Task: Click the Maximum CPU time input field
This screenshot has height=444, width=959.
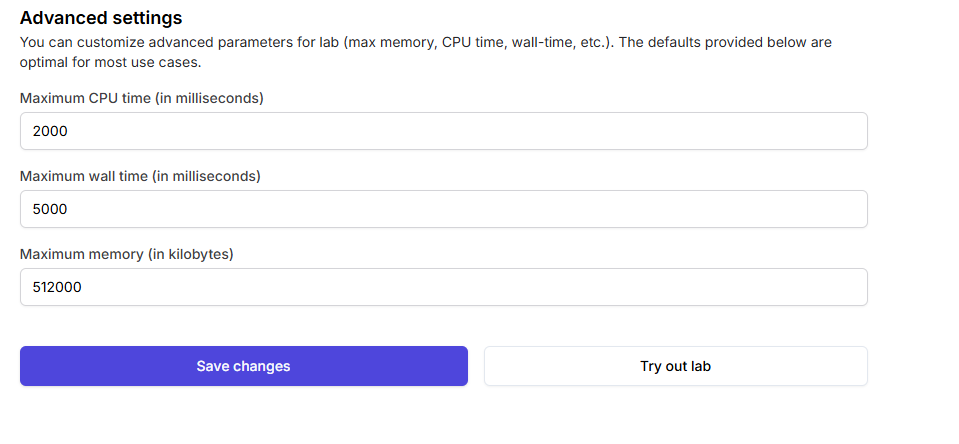Action: click(x=443, y=131)
